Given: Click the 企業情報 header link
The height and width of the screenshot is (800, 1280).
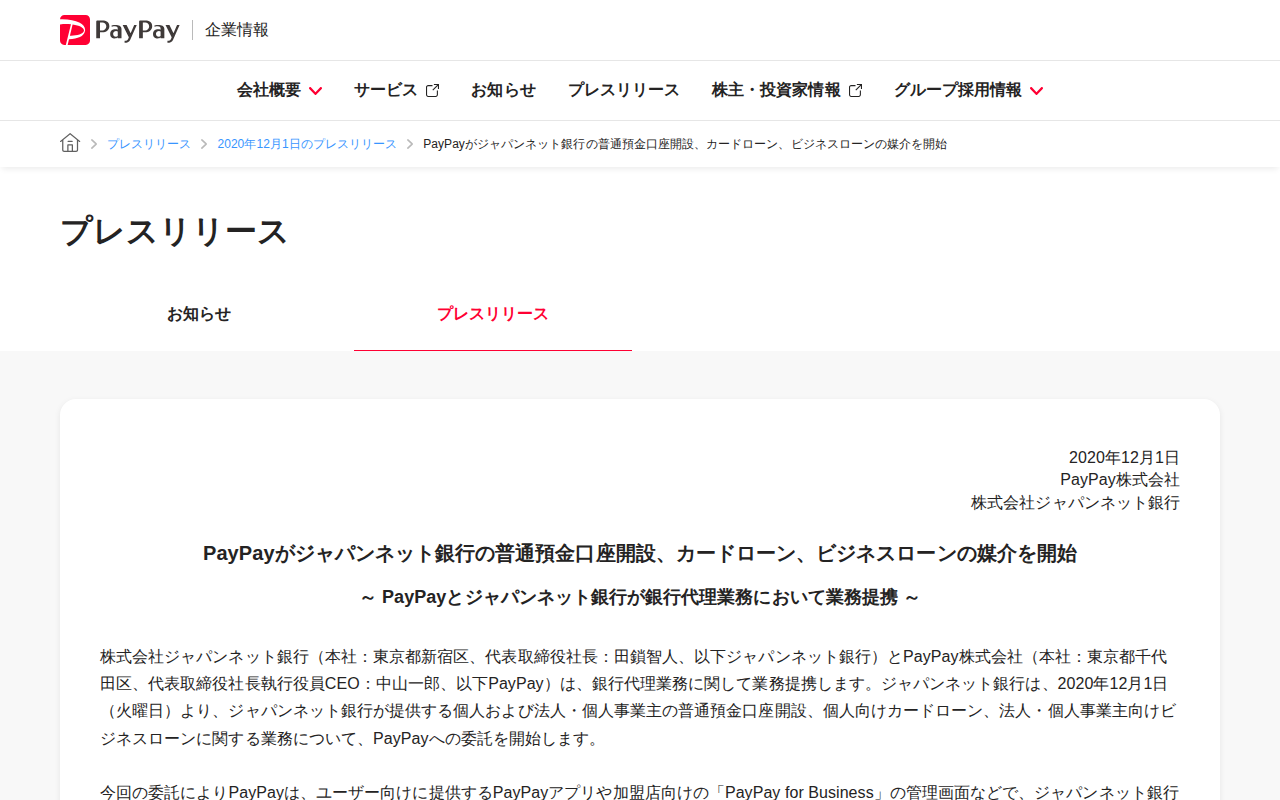Looking at the screenshot, I should click(x=237, y=30).
